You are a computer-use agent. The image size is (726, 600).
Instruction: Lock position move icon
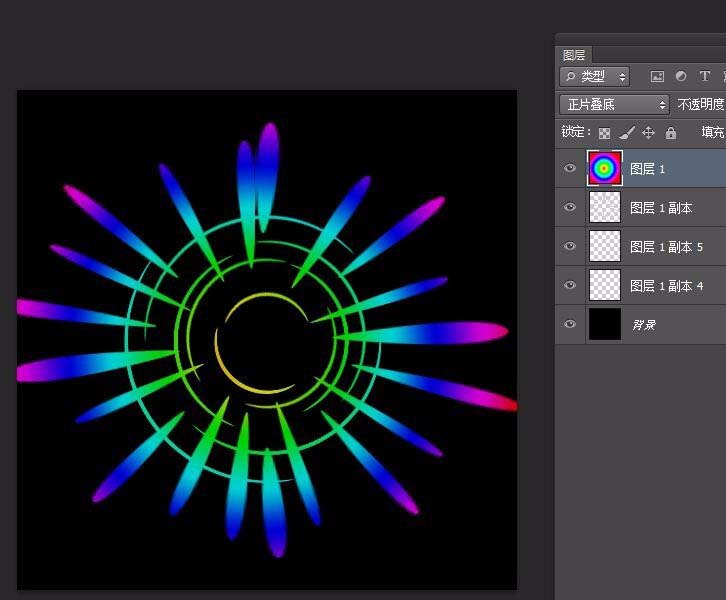click(648, 133)
